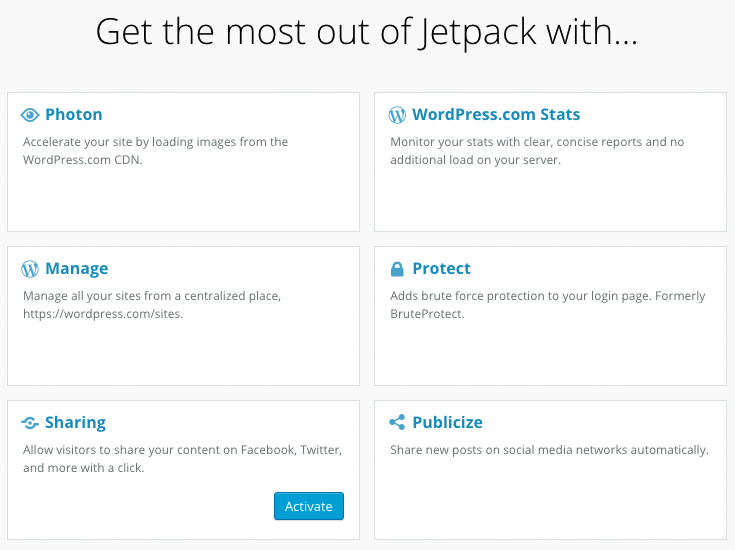Click the Photon eye icon
The image size is (735, 550).
(30, 115)
